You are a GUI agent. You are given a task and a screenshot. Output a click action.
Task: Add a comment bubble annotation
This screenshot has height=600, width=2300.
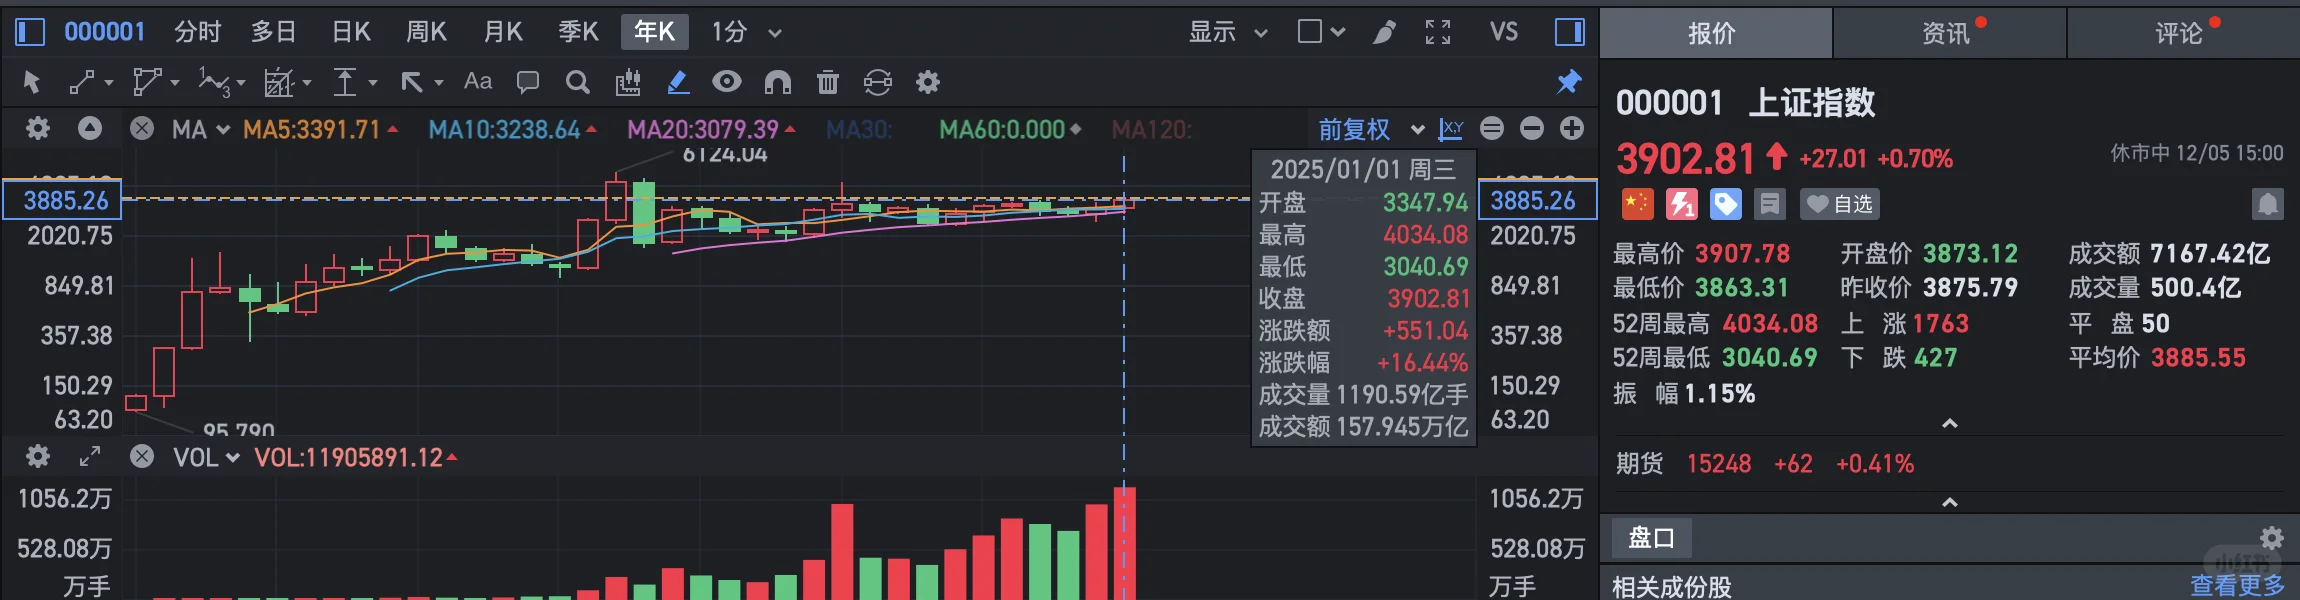point(528,82)
